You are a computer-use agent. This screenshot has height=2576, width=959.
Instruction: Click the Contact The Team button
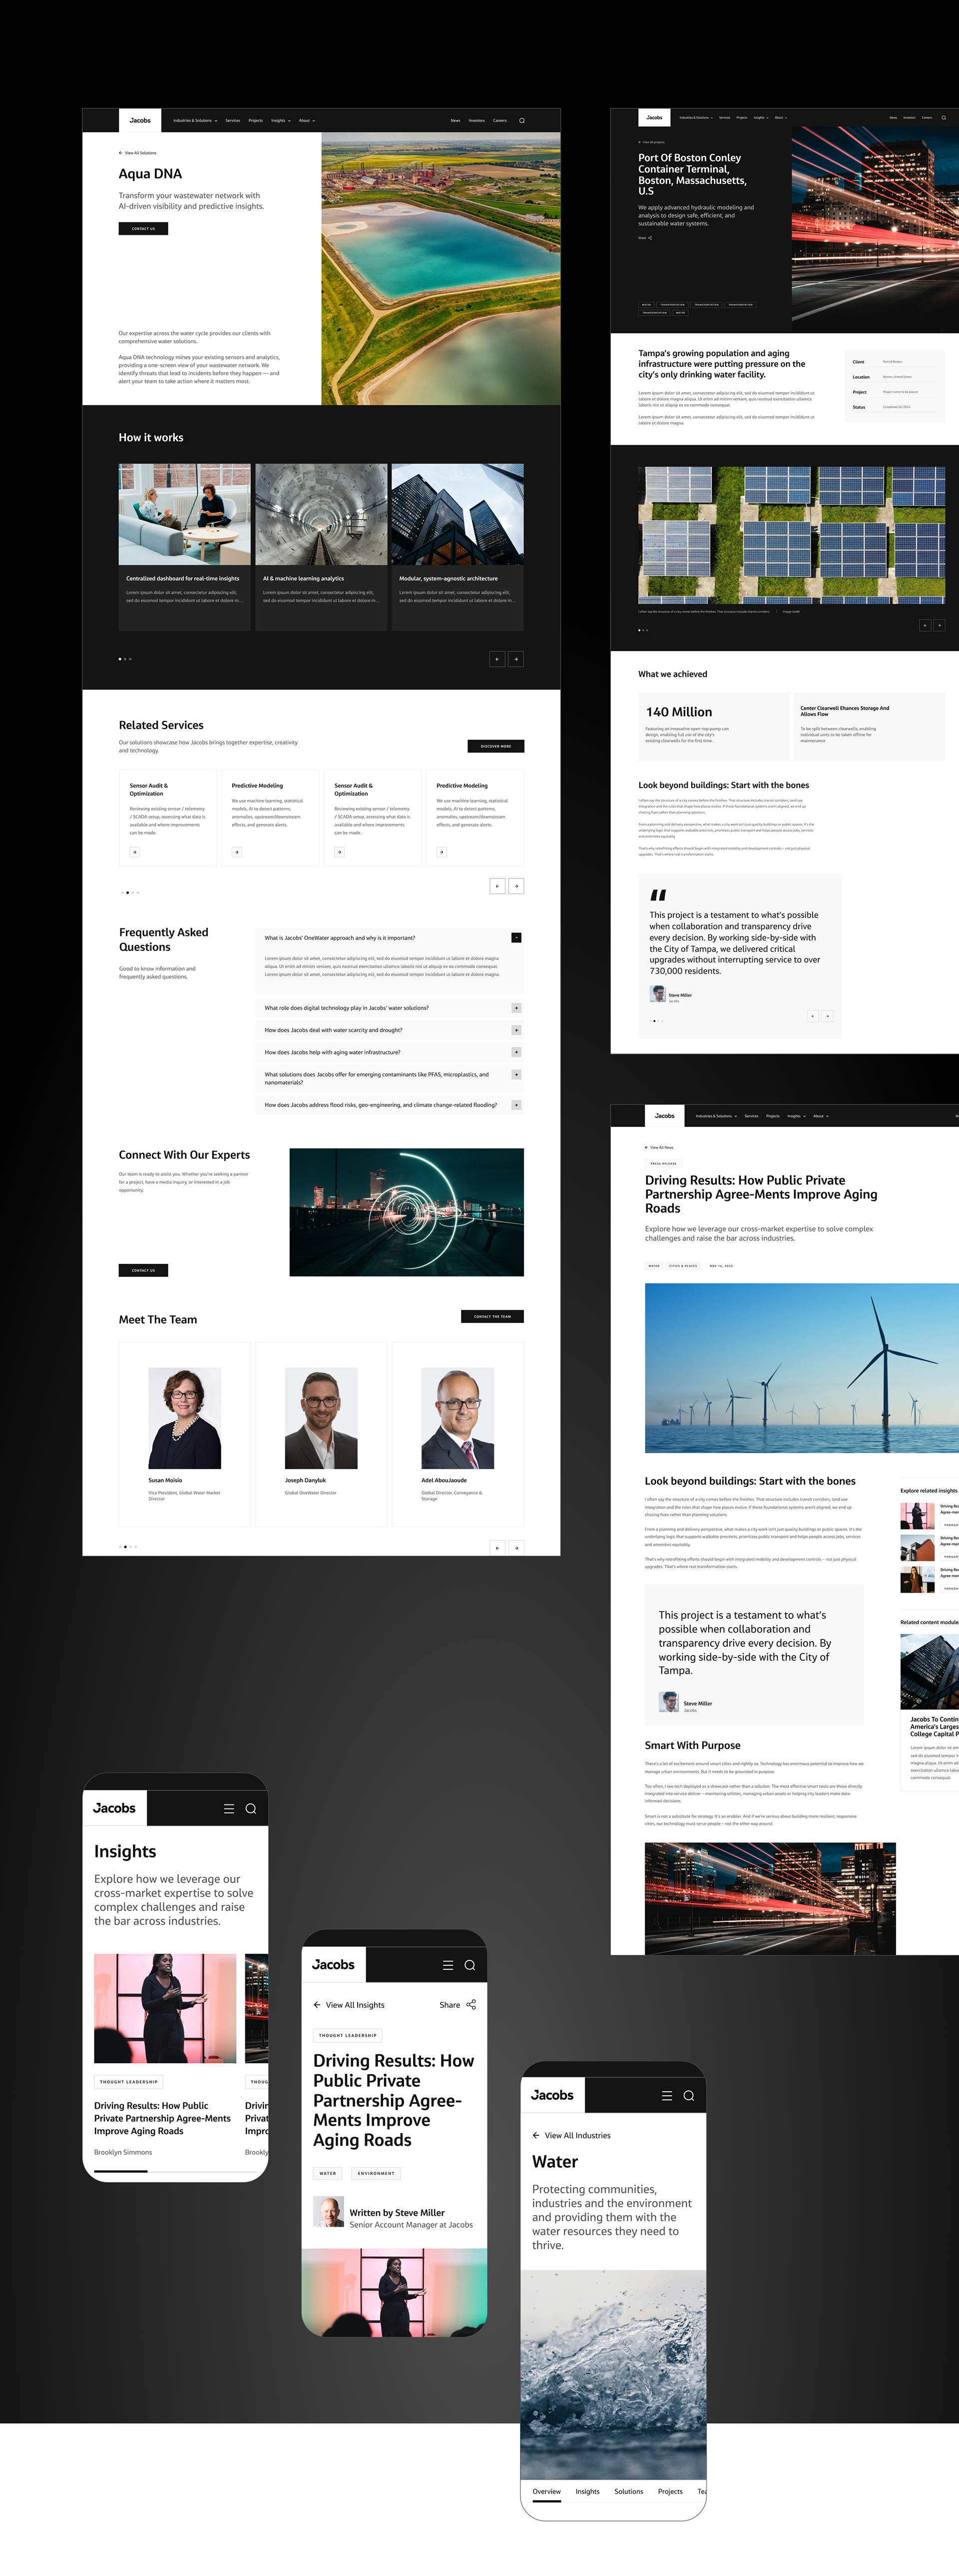[x=492, y=1316]
